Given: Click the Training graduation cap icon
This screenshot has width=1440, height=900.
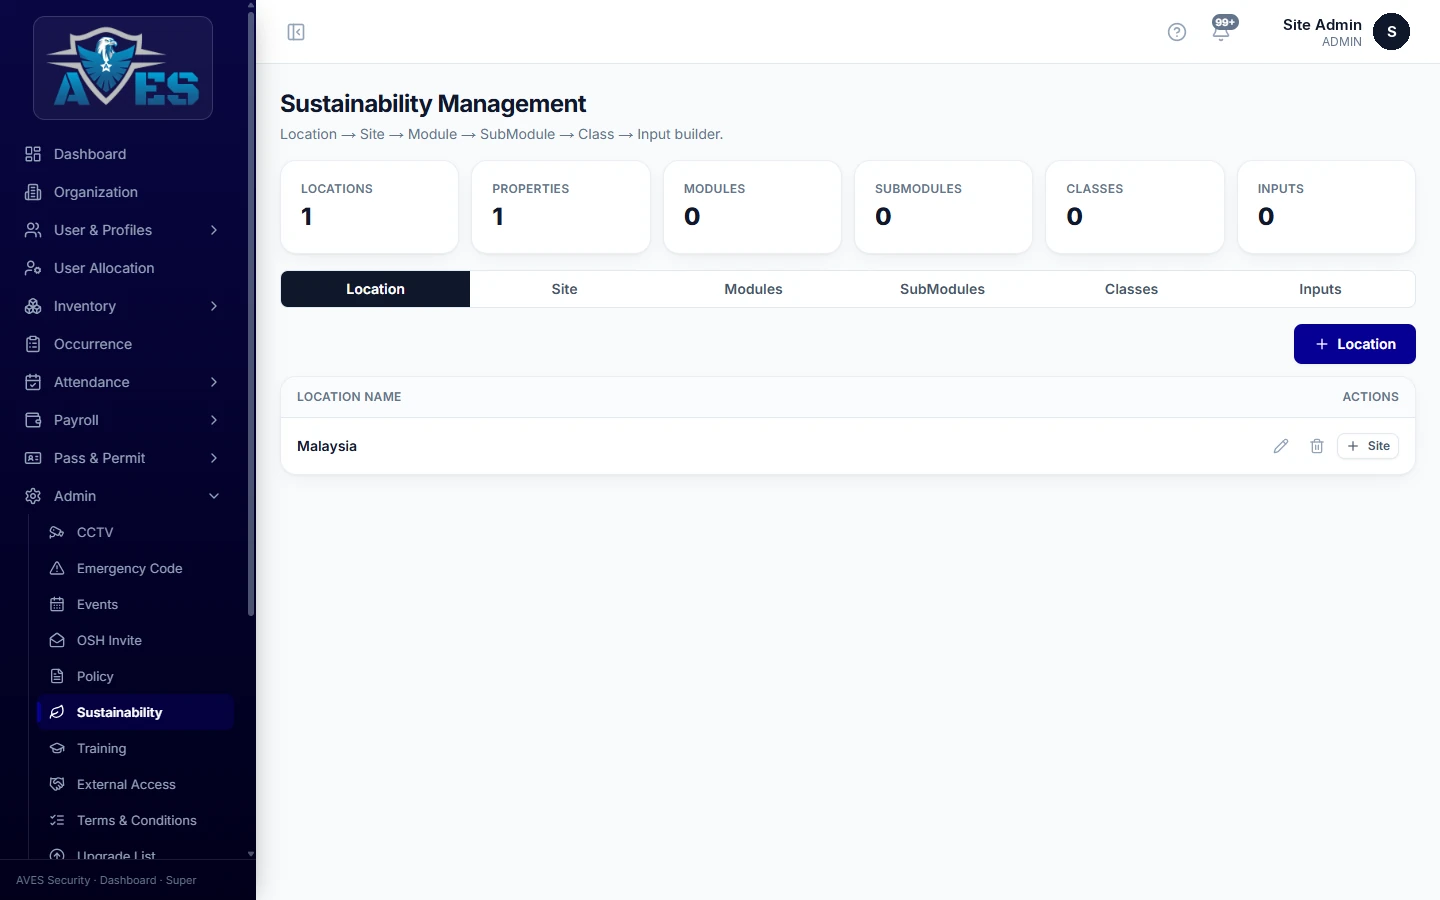Looking at the screenshot, I should click(57, 748).
